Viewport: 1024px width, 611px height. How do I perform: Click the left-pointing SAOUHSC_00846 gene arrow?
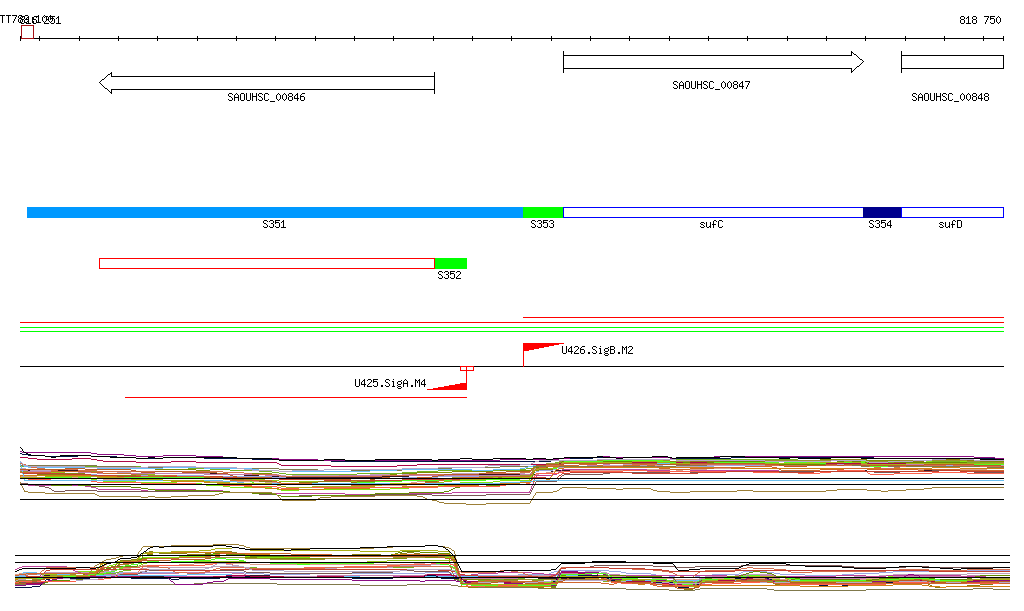pos(267,83)
